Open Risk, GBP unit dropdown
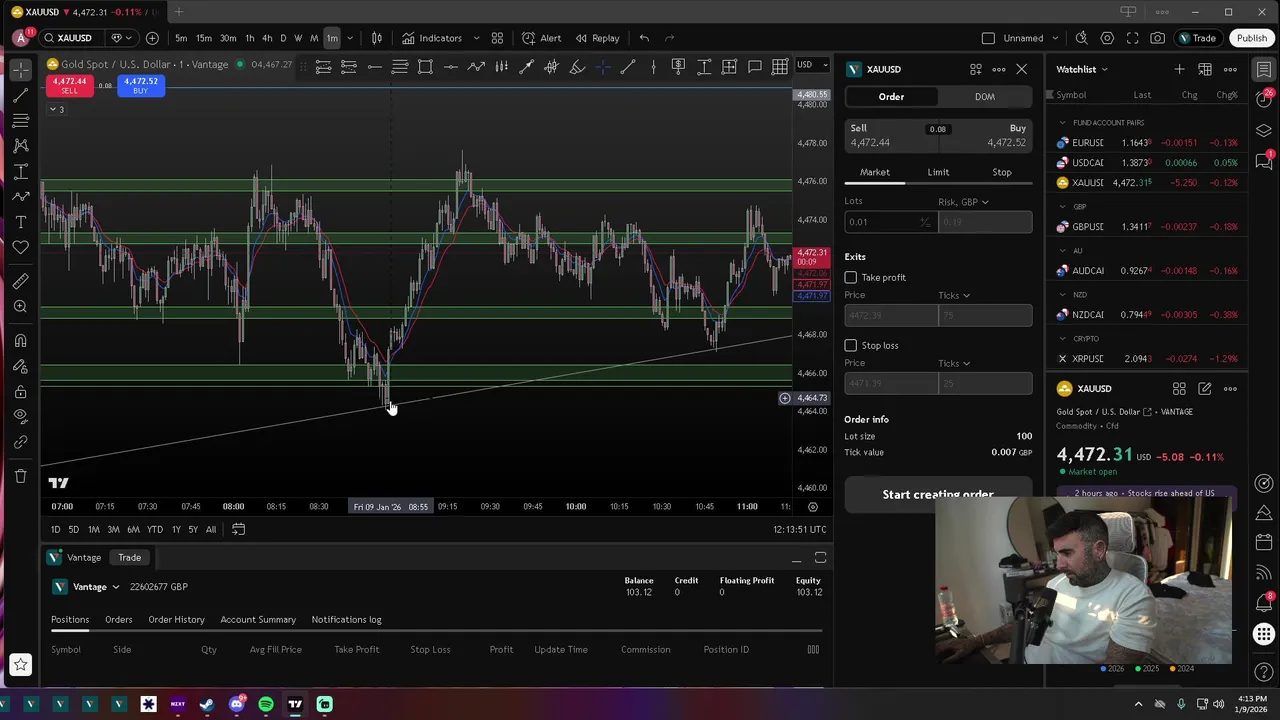This screenshot has width=1280, height=720. (x=963, y=202)
